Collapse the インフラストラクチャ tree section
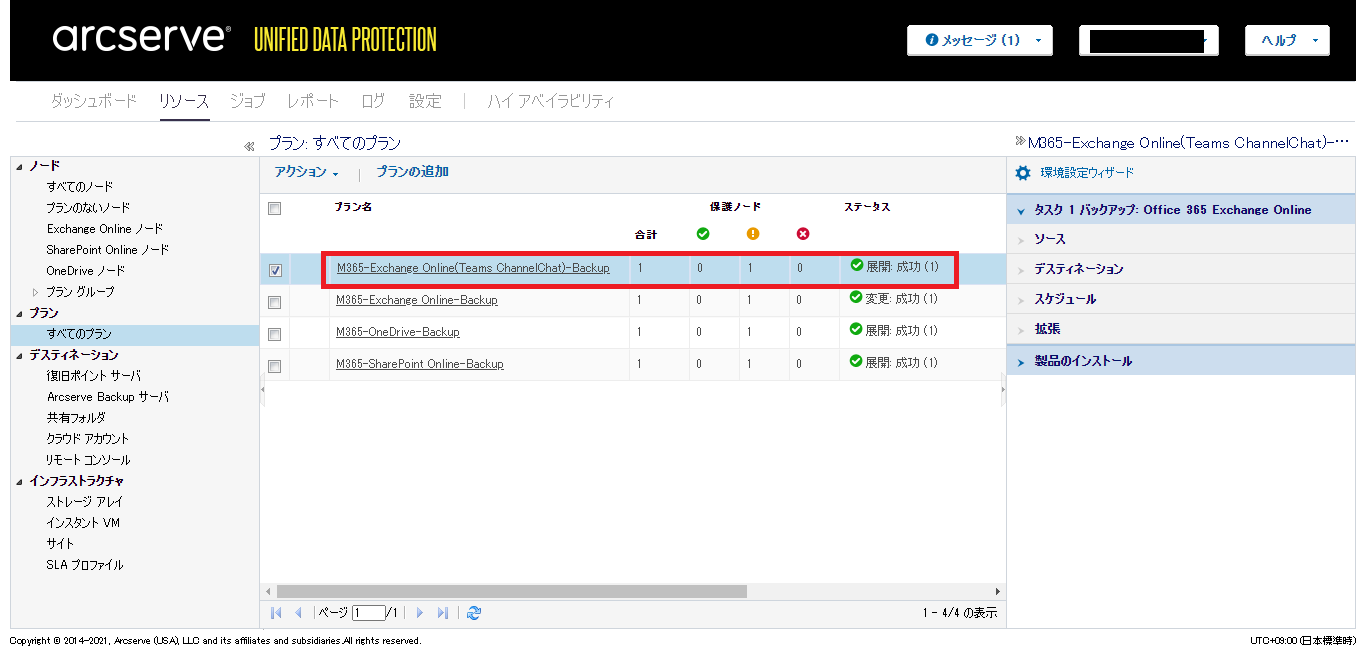1366x650 pixels. pyautogui.click(x=20, y=481)
